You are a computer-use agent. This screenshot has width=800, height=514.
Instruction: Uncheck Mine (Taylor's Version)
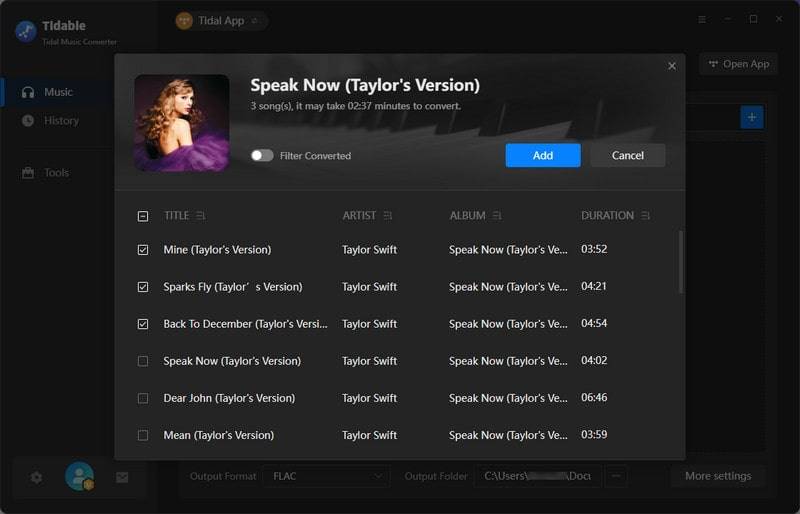point(143,250)
